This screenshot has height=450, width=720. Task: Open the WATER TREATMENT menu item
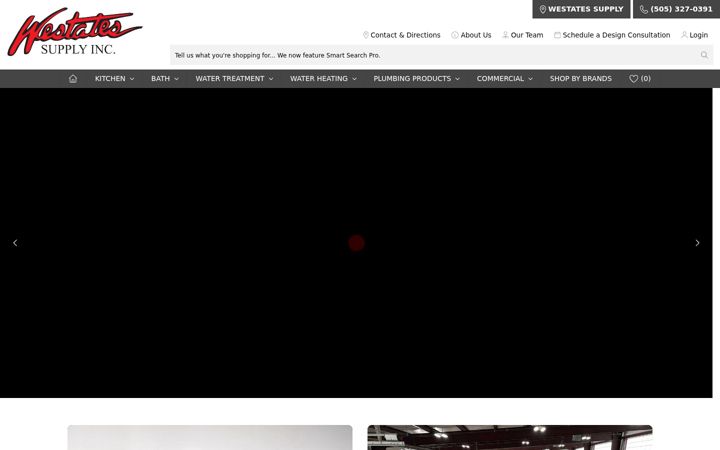point(230,79)
